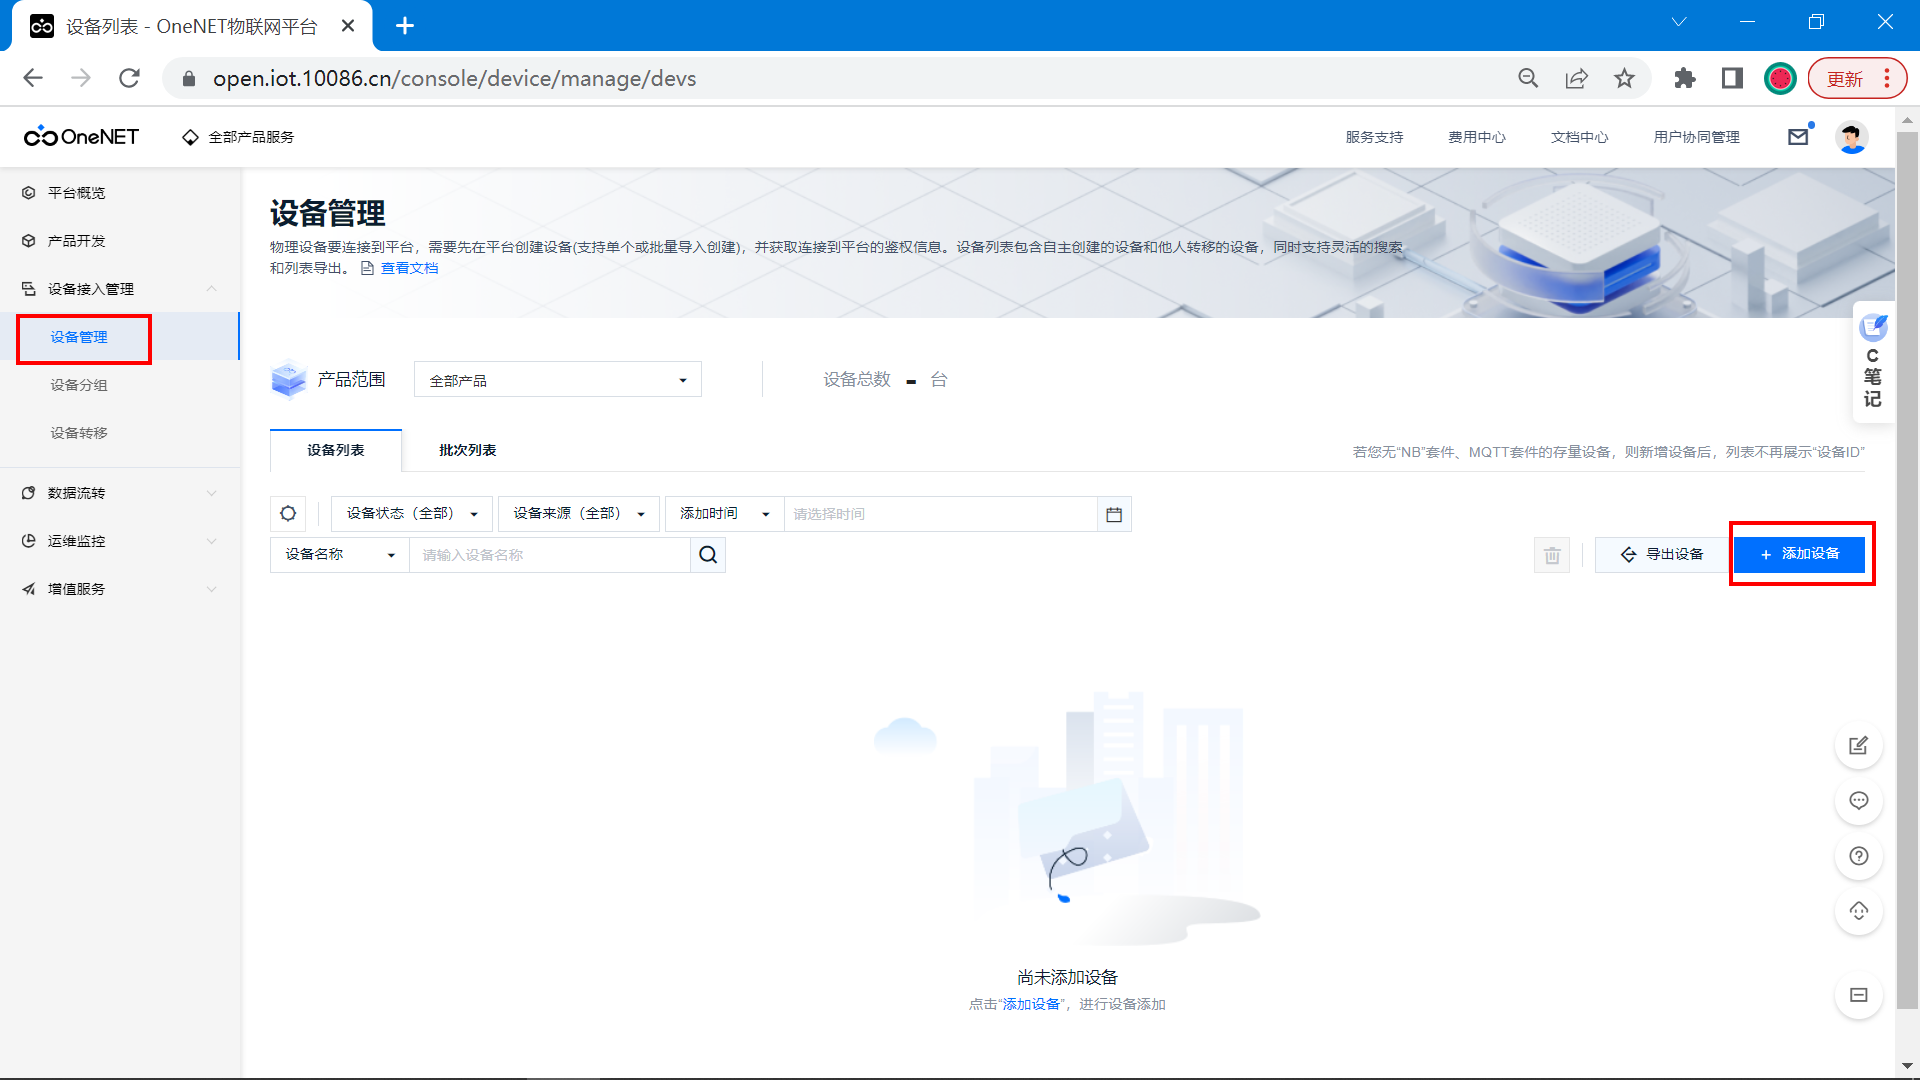Click the 请输入设备名称 input field
The image size is (1920, 1080).
pyautogui.click(x=549, y=555)
